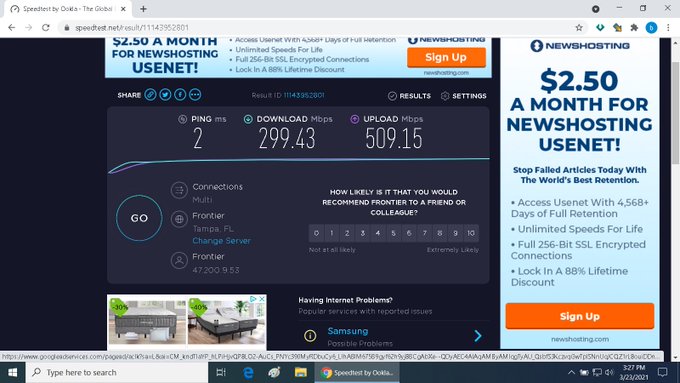Open notification action center
Screen dimensions: 680x383
662,372
